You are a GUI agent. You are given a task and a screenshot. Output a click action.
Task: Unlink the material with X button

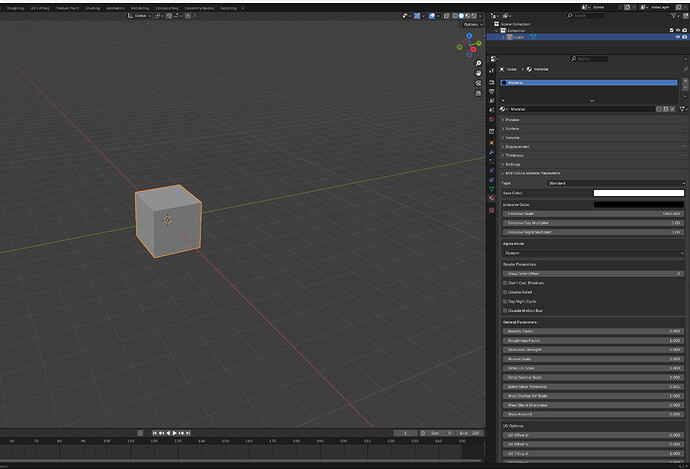(672, 109)
